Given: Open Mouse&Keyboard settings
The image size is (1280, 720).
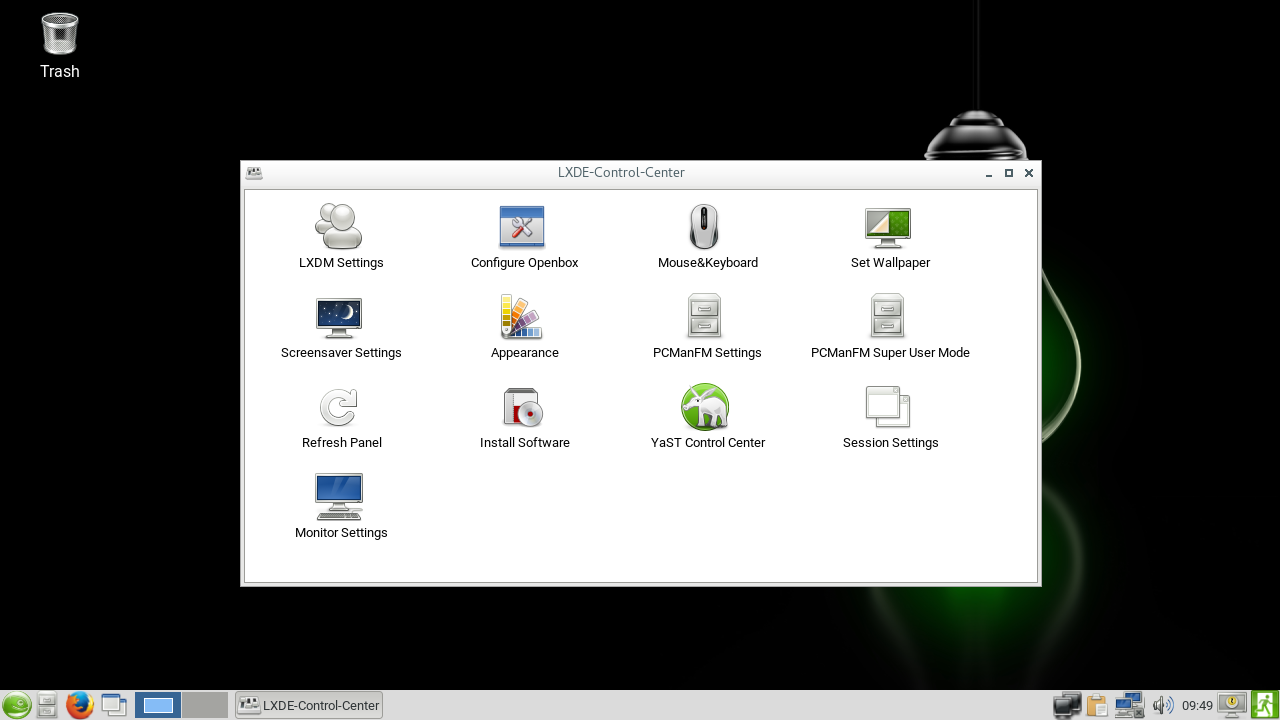Looking at the screenshot, I should [704, 227].
